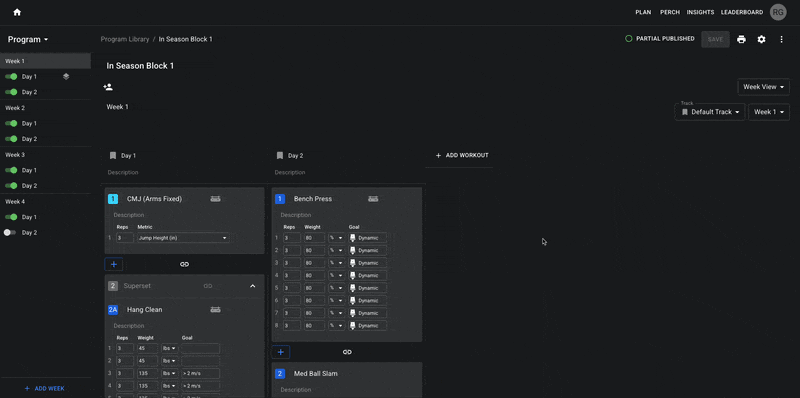This screenshot has height=398, width=800.
Task: Open % unit dropdown in Bench Press set 5
Action: (336, 288)
